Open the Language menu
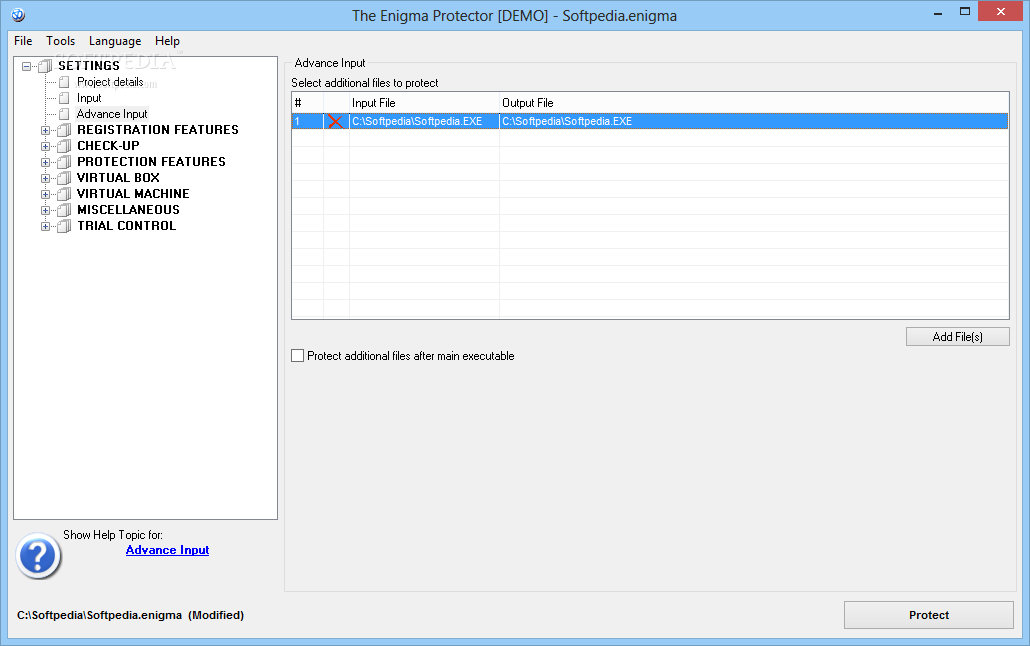This screenshot has height=646, width=1030. tap(115, 41)
